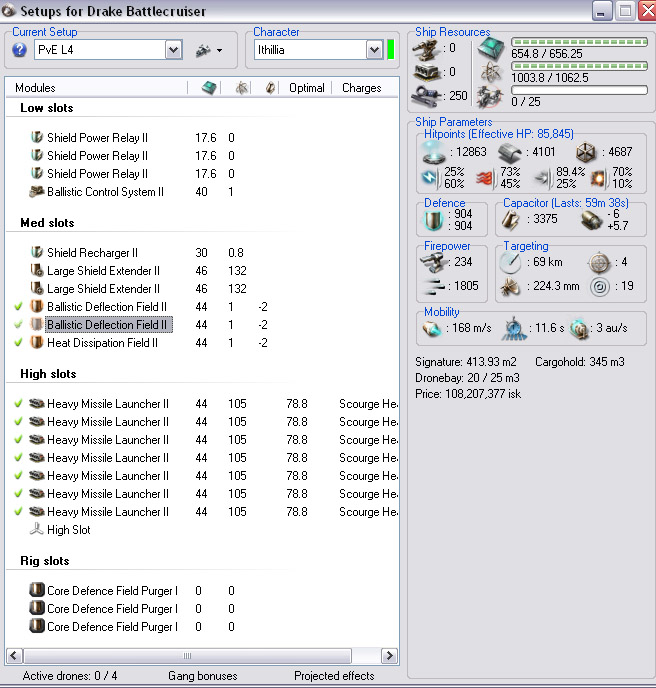Viewport: 656px width, 688px height.
Task: Click the scan resolution icon showing 224.3 mm
Action: (510, 287)
